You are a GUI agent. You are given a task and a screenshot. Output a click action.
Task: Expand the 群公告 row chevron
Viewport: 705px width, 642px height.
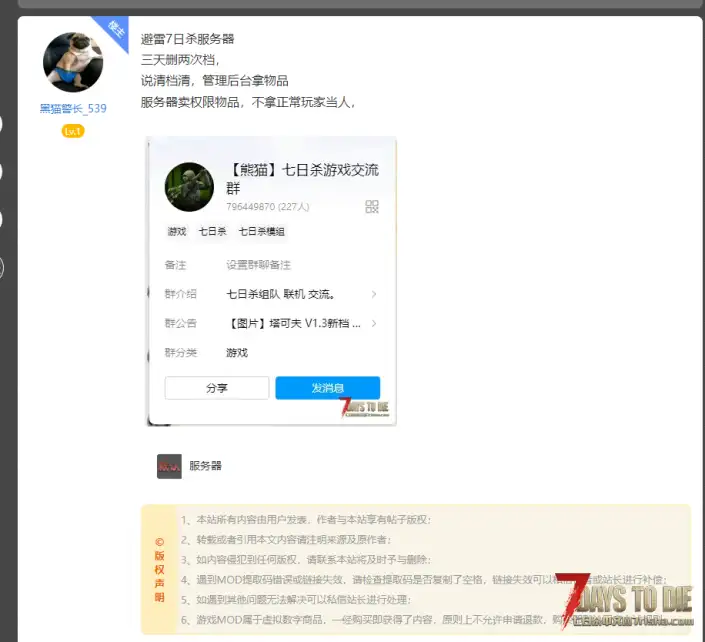click(x=374, y=324)
